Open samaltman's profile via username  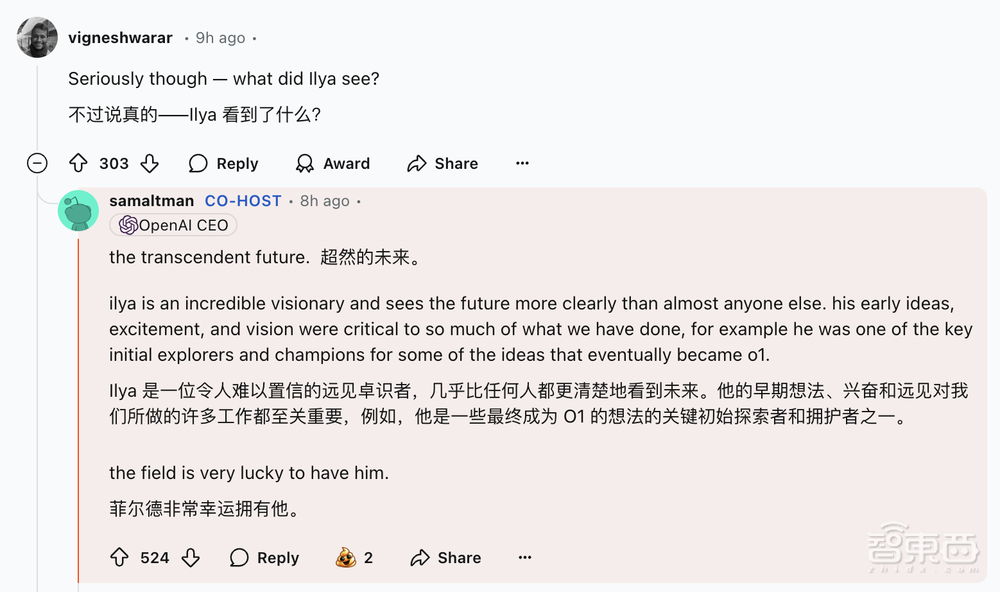pyautogui.click(x=151, y=200)
